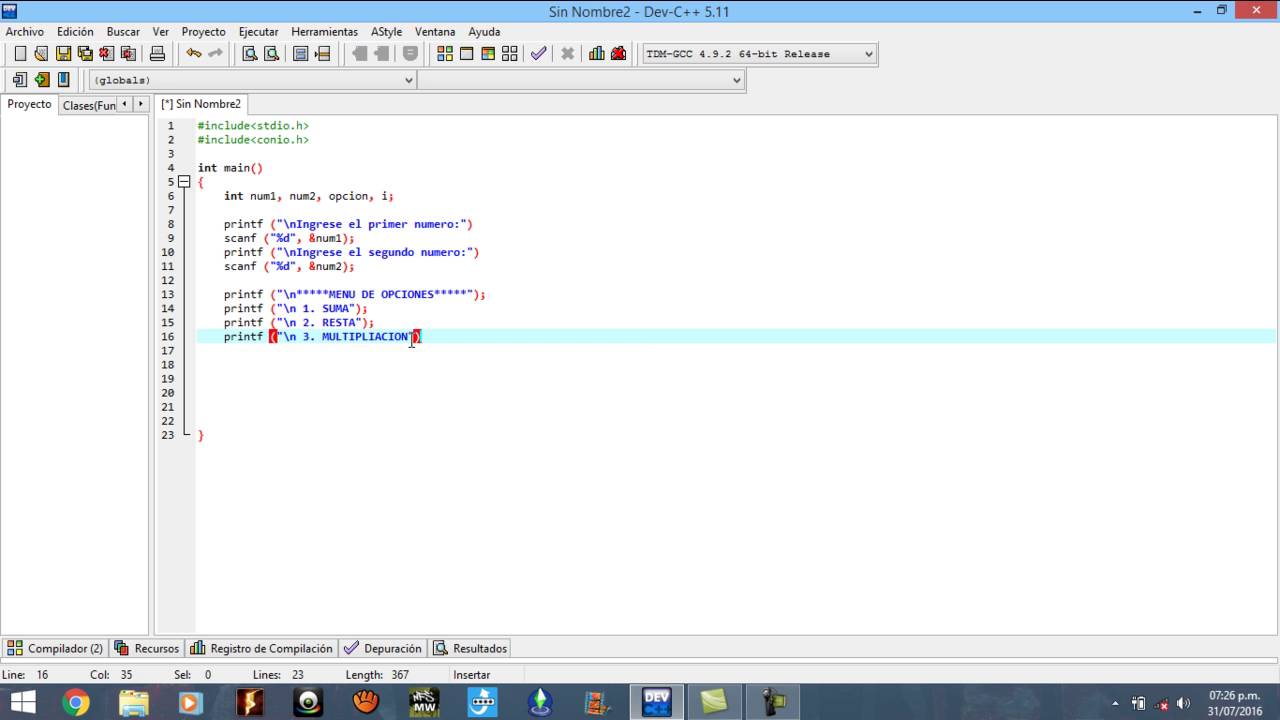Go to line icon
The width and height of the screenshot is (1280, 720).
(322, 54)
